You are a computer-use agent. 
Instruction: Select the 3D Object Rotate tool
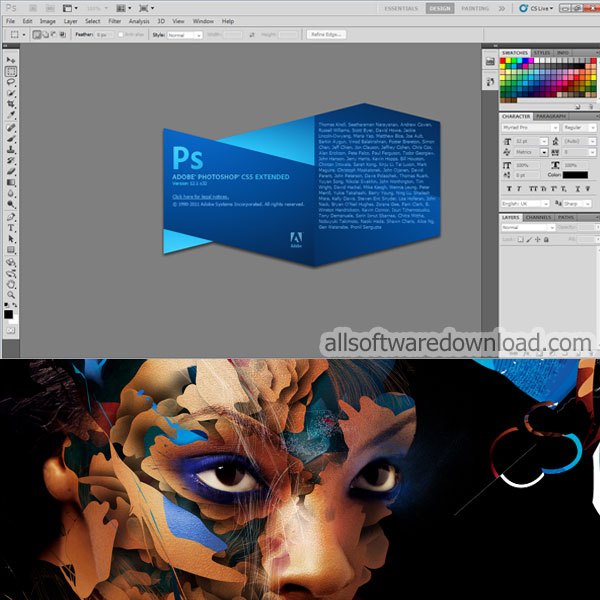(11, 262)
